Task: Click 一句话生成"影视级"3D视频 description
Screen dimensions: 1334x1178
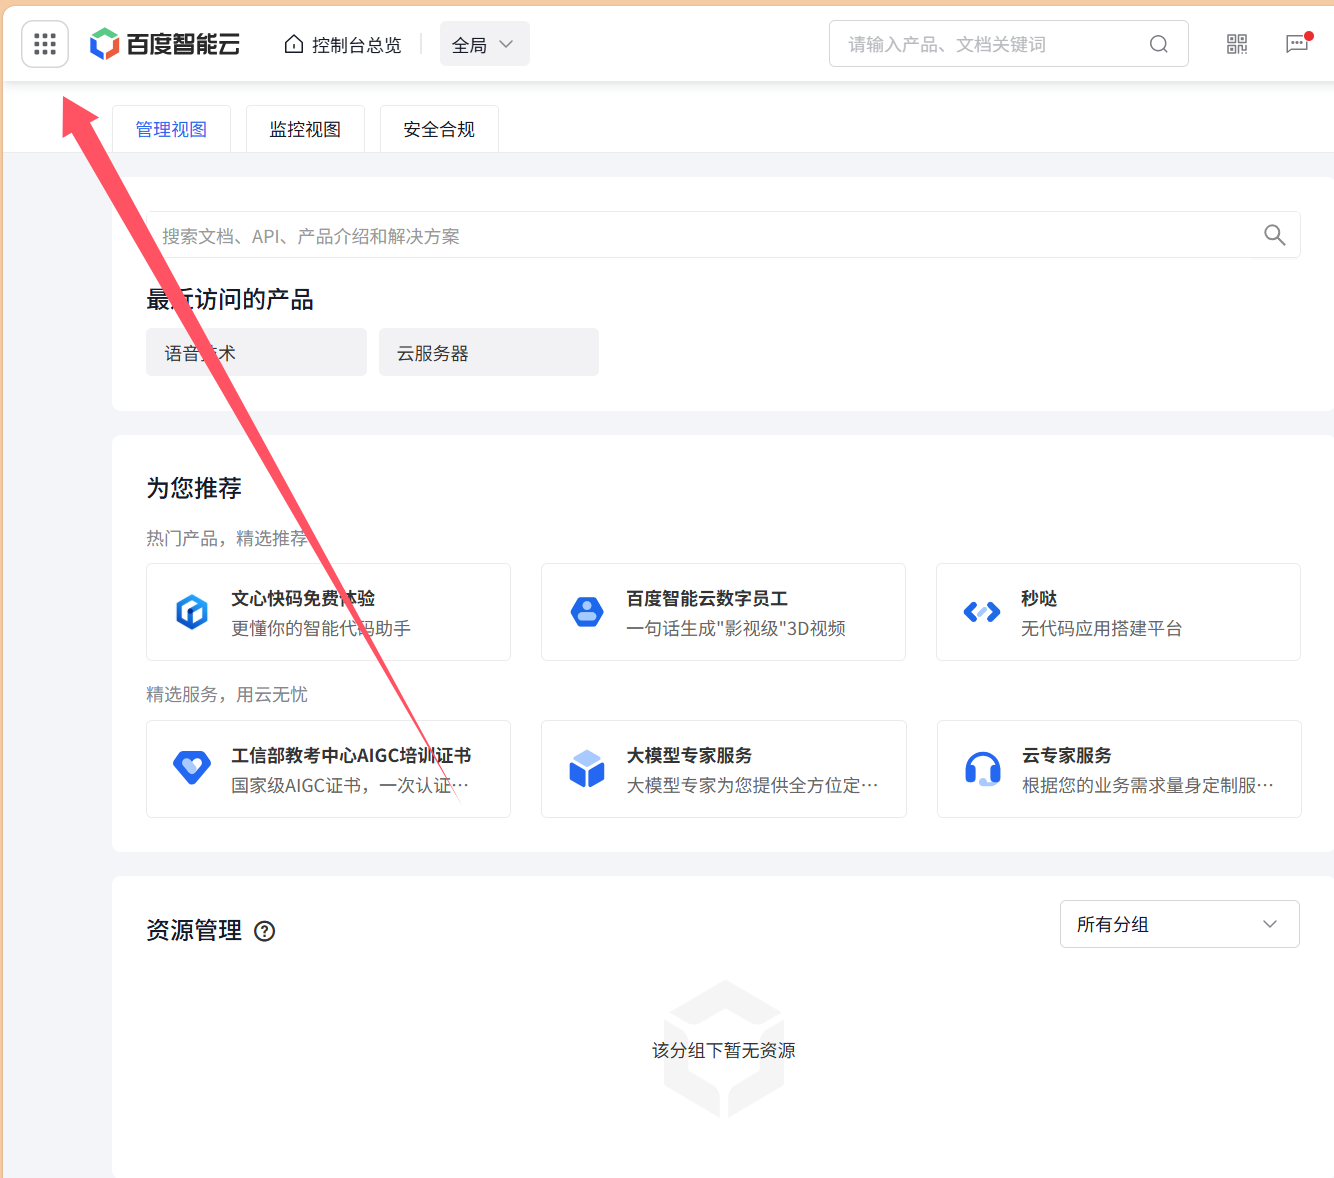Action: coord(736,628)
